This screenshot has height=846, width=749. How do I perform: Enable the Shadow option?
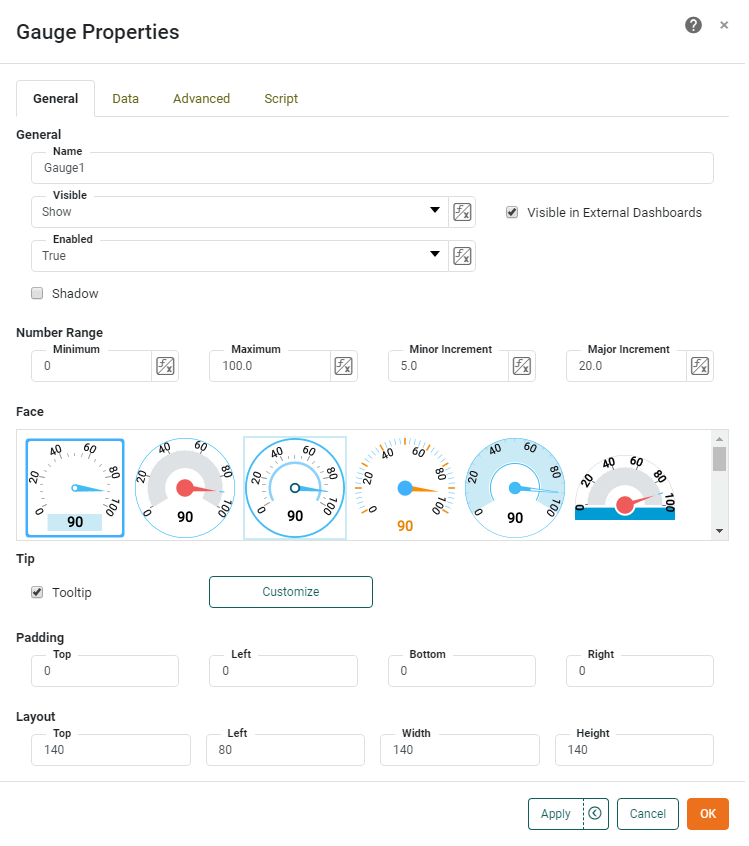[x=37, y=293]
